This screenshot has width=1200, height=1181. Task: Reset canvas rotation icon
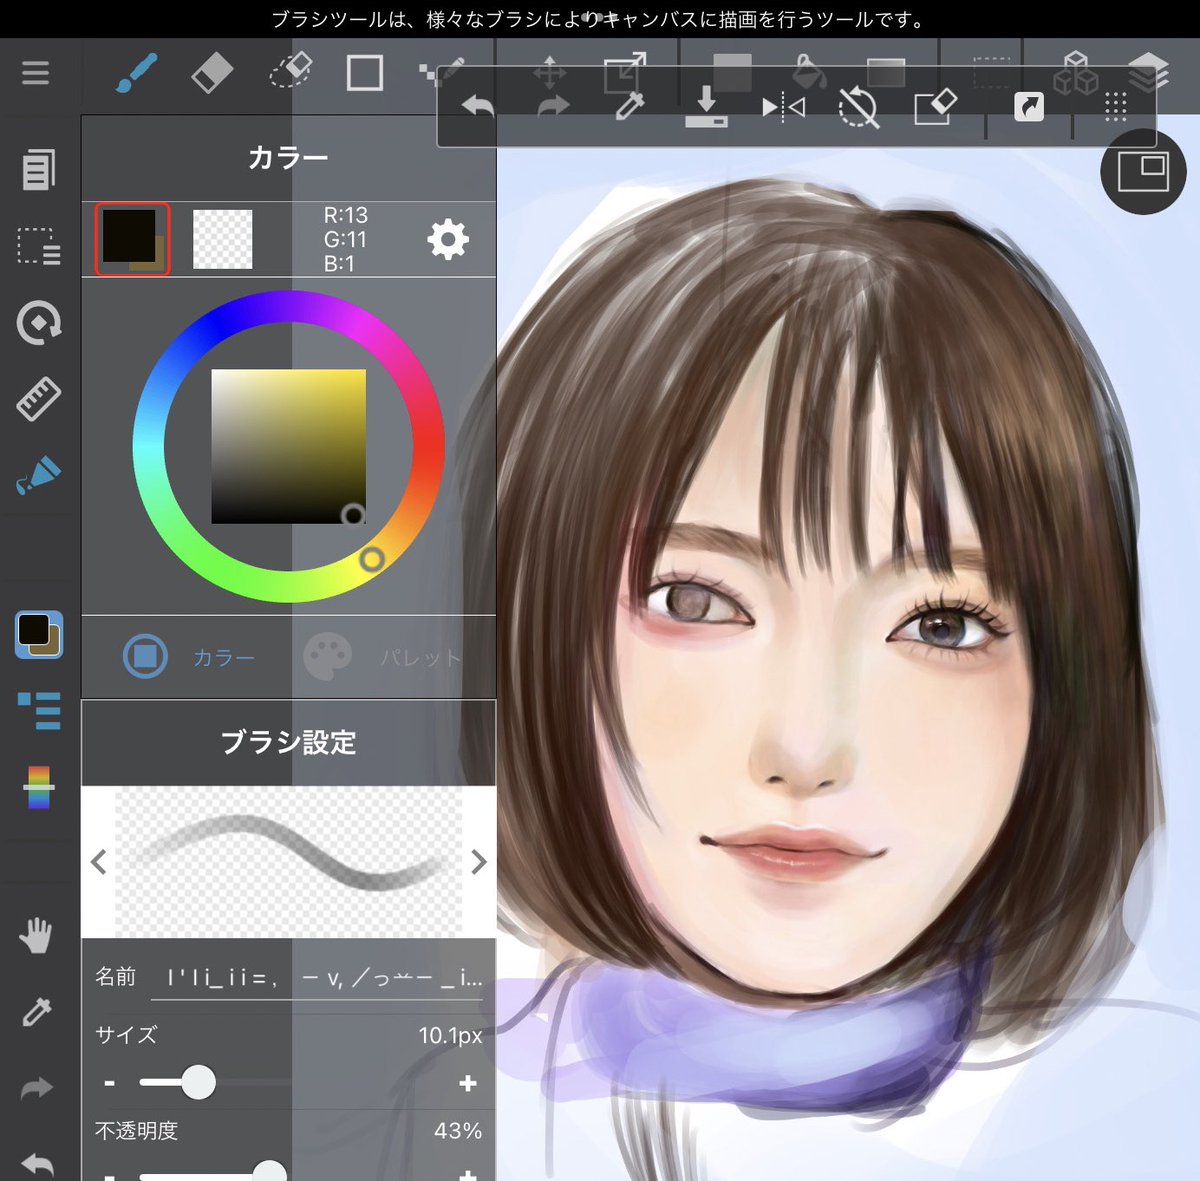(858, 107)
